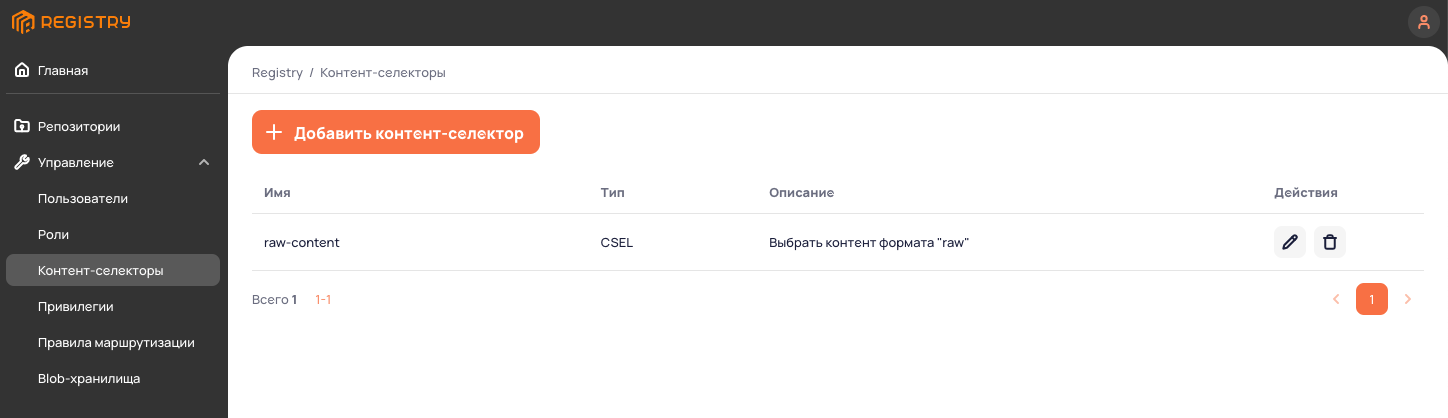This screenshot has height=418, width=1448.
Task: Select page 1 in the pagination
Action: (x=1372, y=299)
